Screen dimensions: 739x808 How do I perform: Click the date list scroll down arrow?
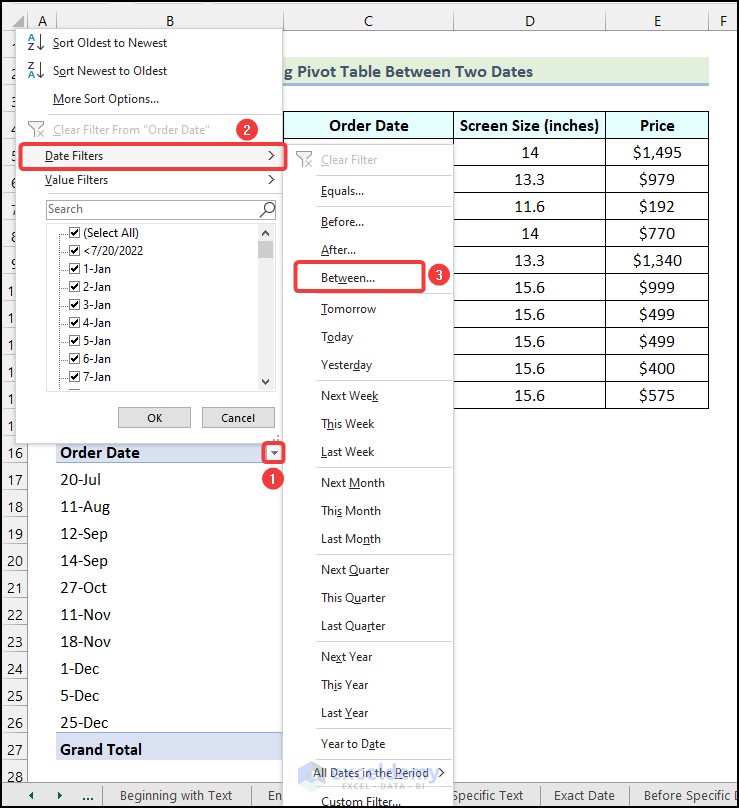[x=265, y=382]
